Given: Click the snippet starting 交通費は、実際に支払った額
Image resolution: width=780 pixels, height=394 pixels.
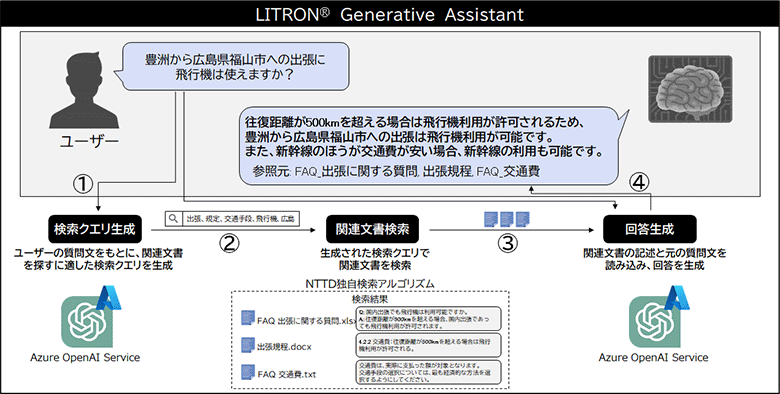Looking at the screenshot, I should 428,373.
